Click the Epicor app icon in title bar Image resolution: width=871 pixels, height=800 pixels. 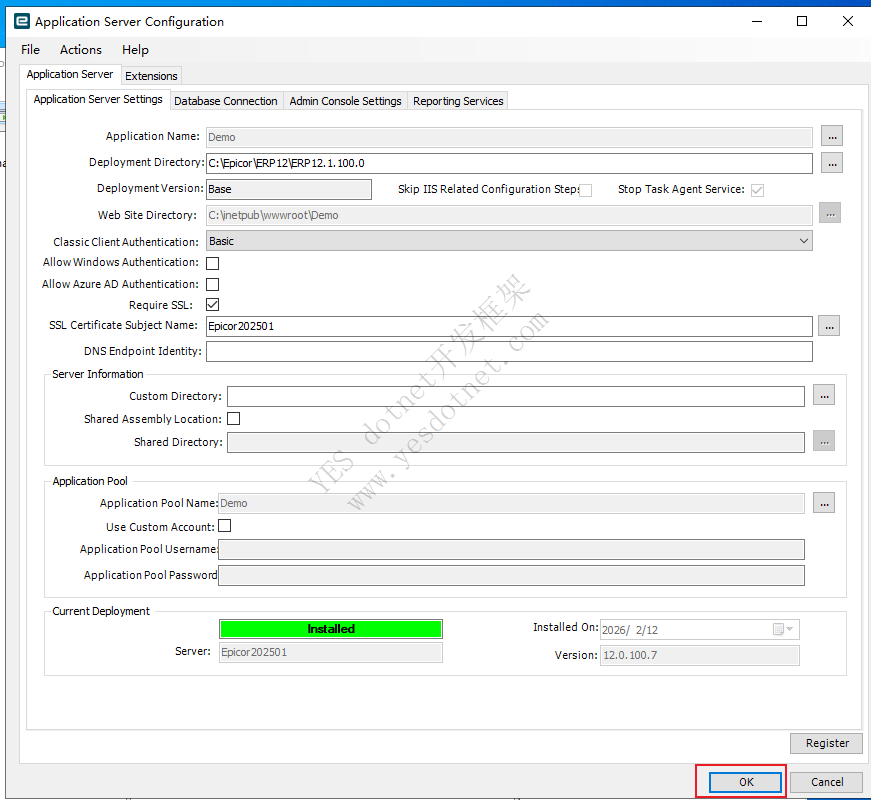pyautogui.click(x=20, y=21)
